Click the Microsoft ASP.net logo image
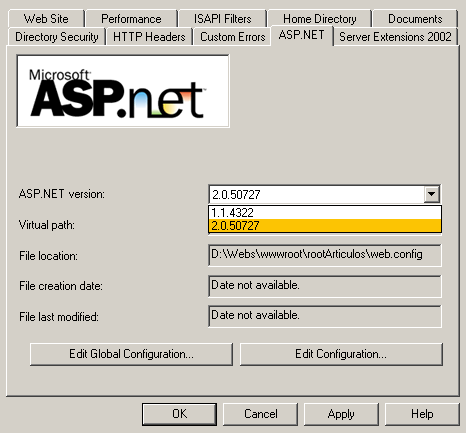This screenshot has height=433, width=466. [x=123, y=91]
